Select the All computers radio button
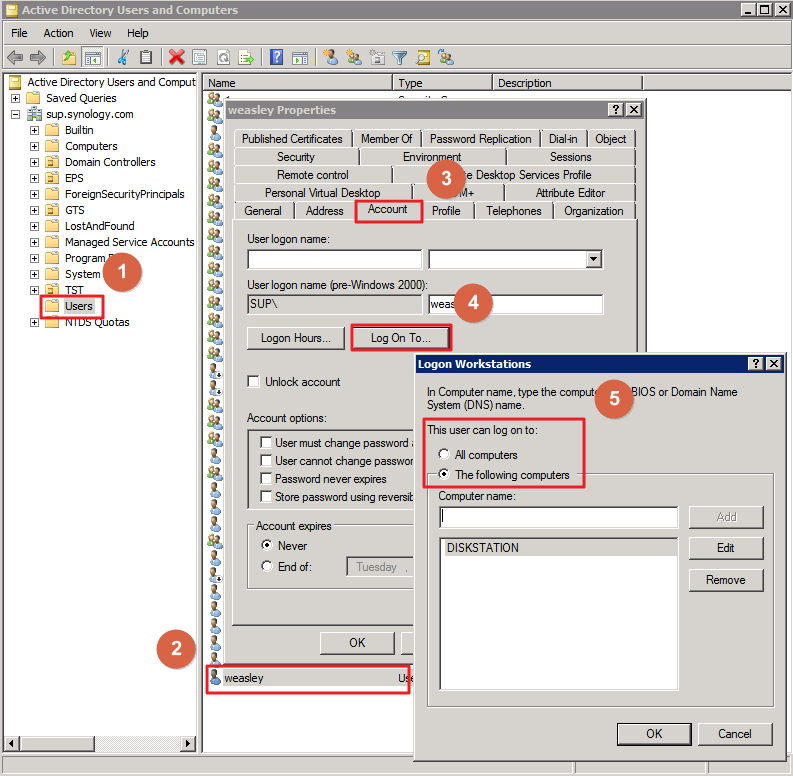 coord(445,455)
